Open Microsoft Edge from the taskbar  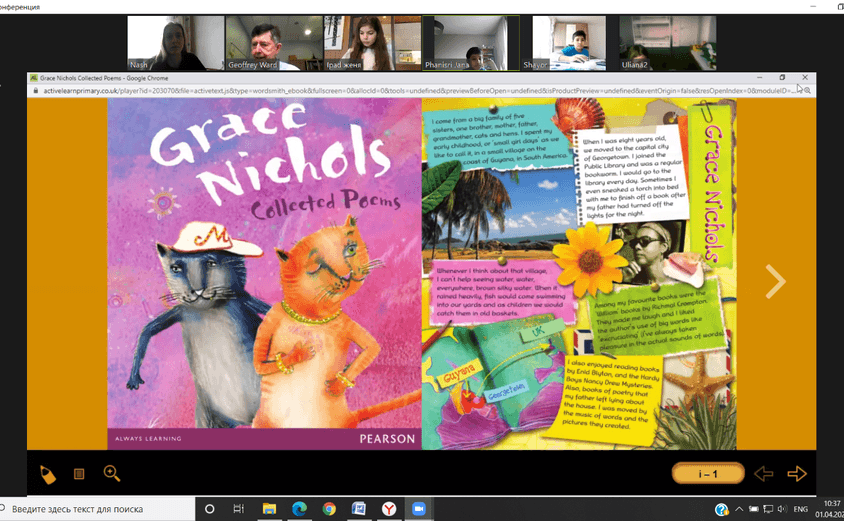click(299, 509)
